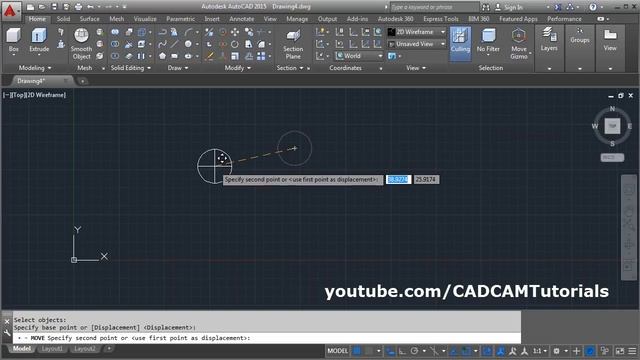Toggle the Culling selection option

tap(460, 44)
